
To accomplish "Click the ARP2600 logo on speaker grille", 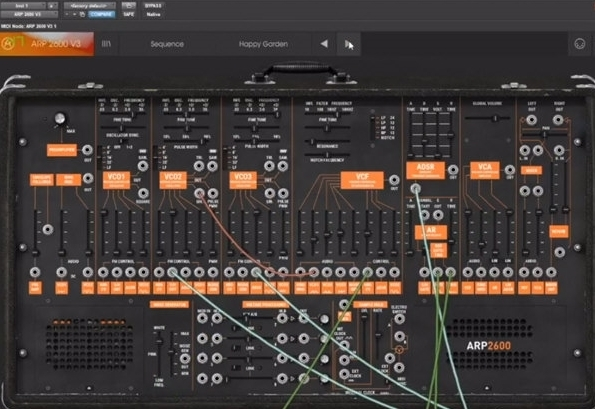I will pyautogui.click(x=488, y=346).
